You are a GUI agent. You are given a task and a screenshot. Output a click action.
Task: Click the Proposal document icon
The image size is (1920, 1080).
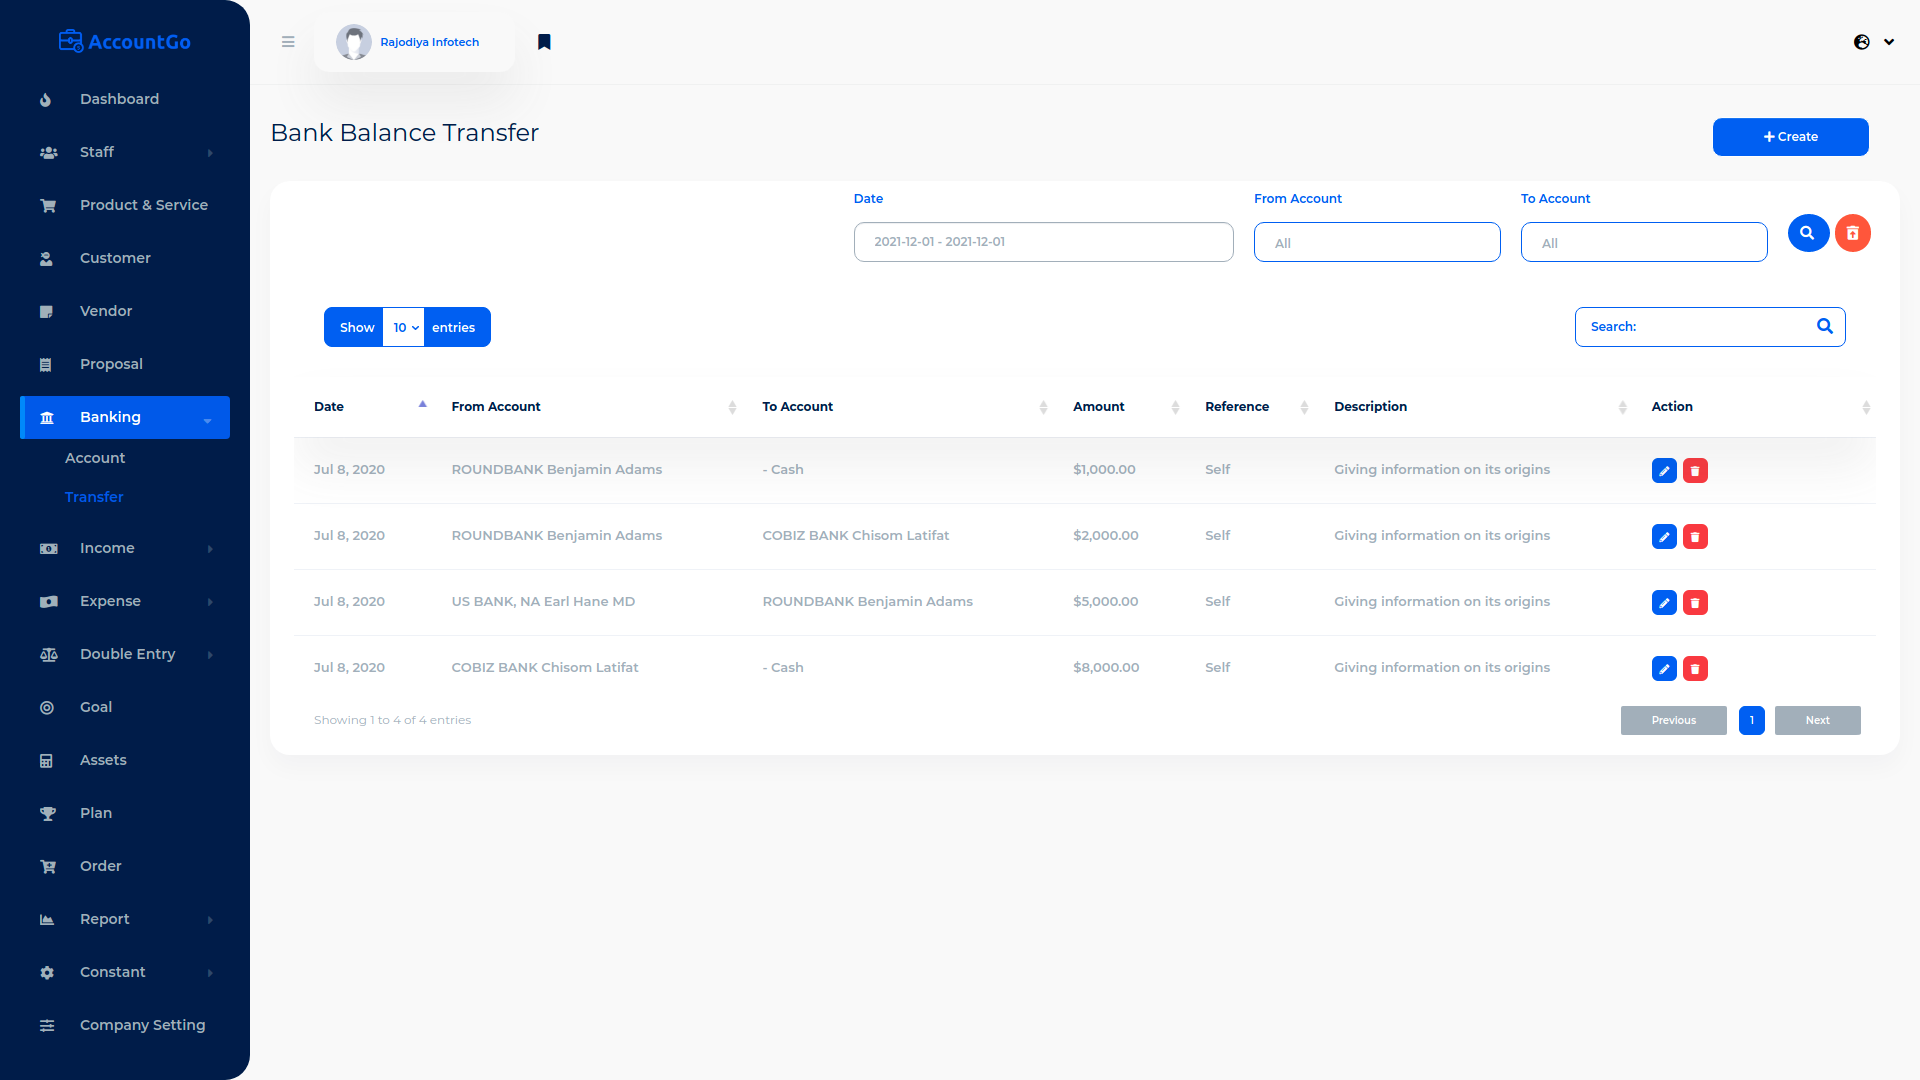pos(46,365)
